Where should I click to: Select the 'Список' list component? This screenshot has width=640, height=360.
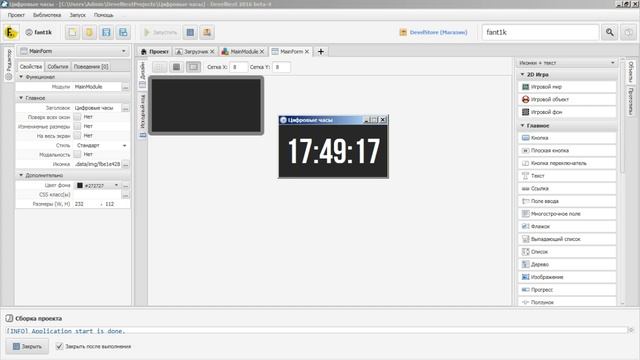[x=567, y=252]
